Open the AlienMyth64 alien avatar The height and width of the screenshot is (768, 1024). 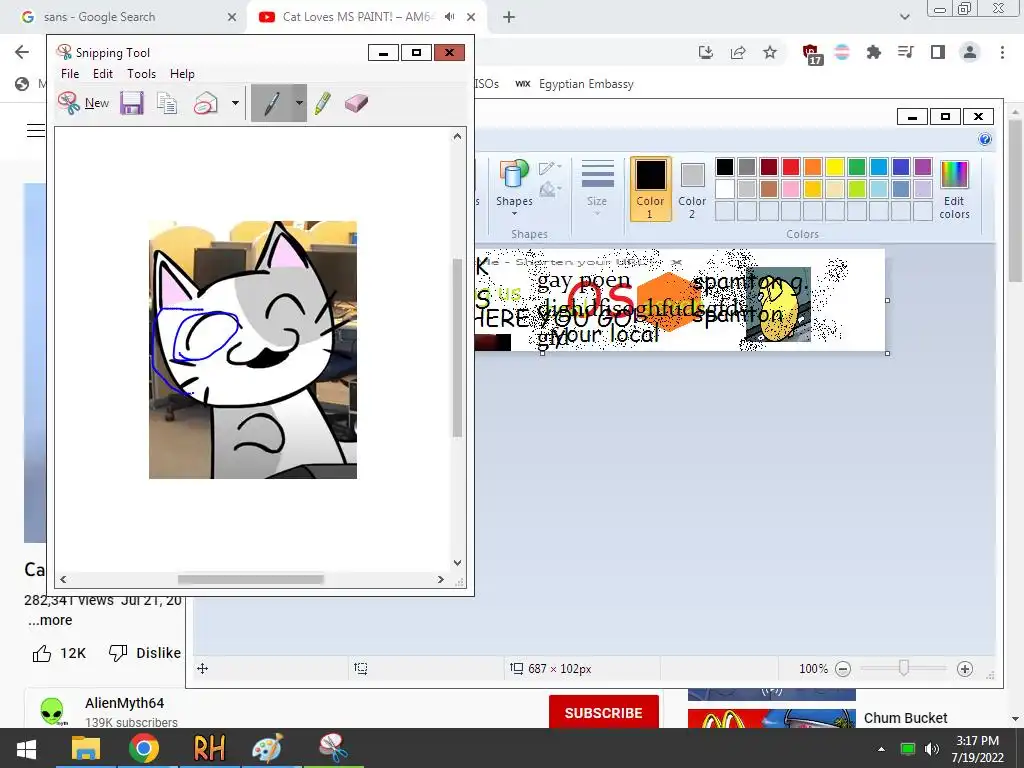52,712
